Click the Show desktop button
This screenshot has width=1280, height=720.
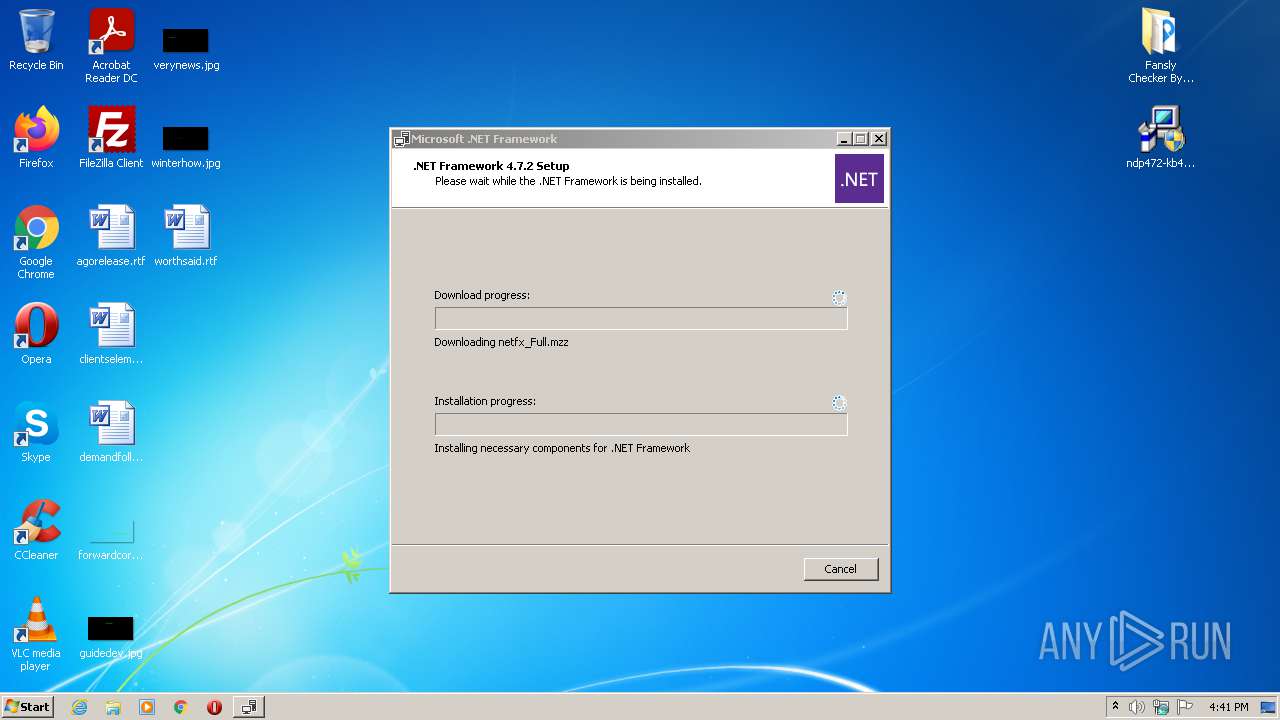(x=1270, y=707)
